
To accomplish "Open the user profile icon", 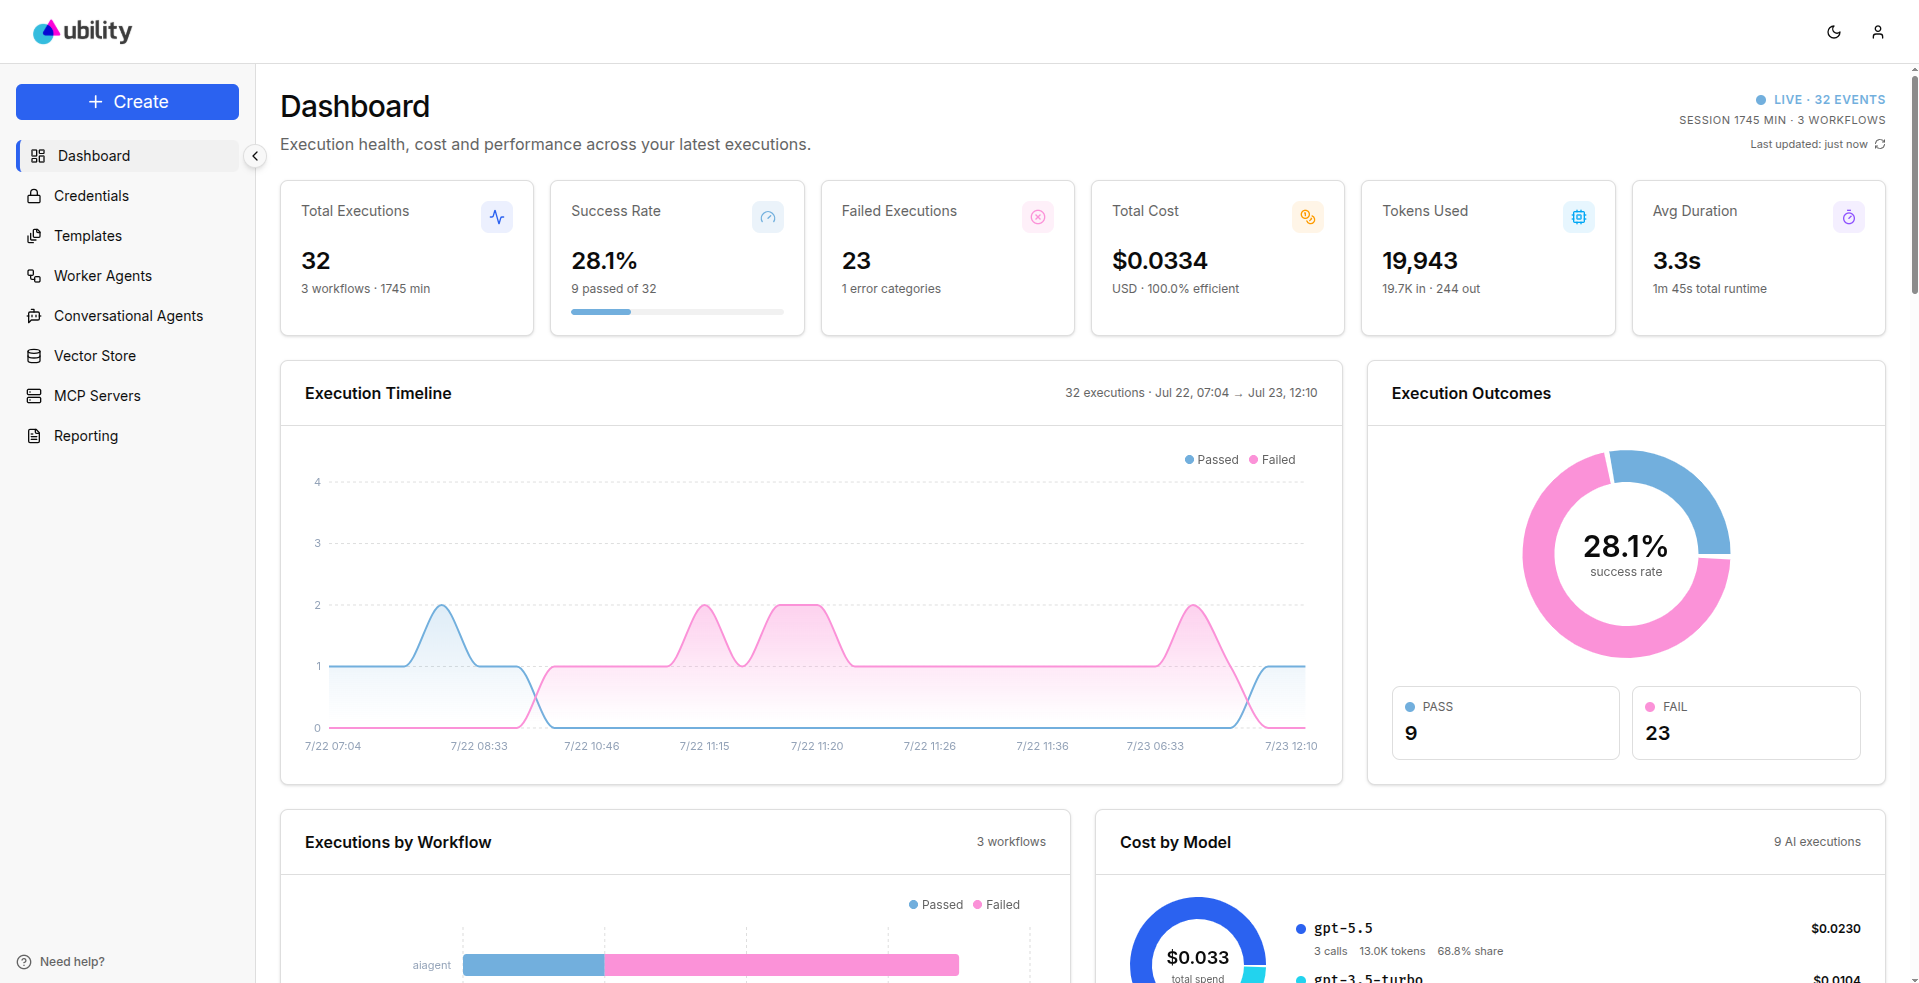I will (x=1878, y=32).
